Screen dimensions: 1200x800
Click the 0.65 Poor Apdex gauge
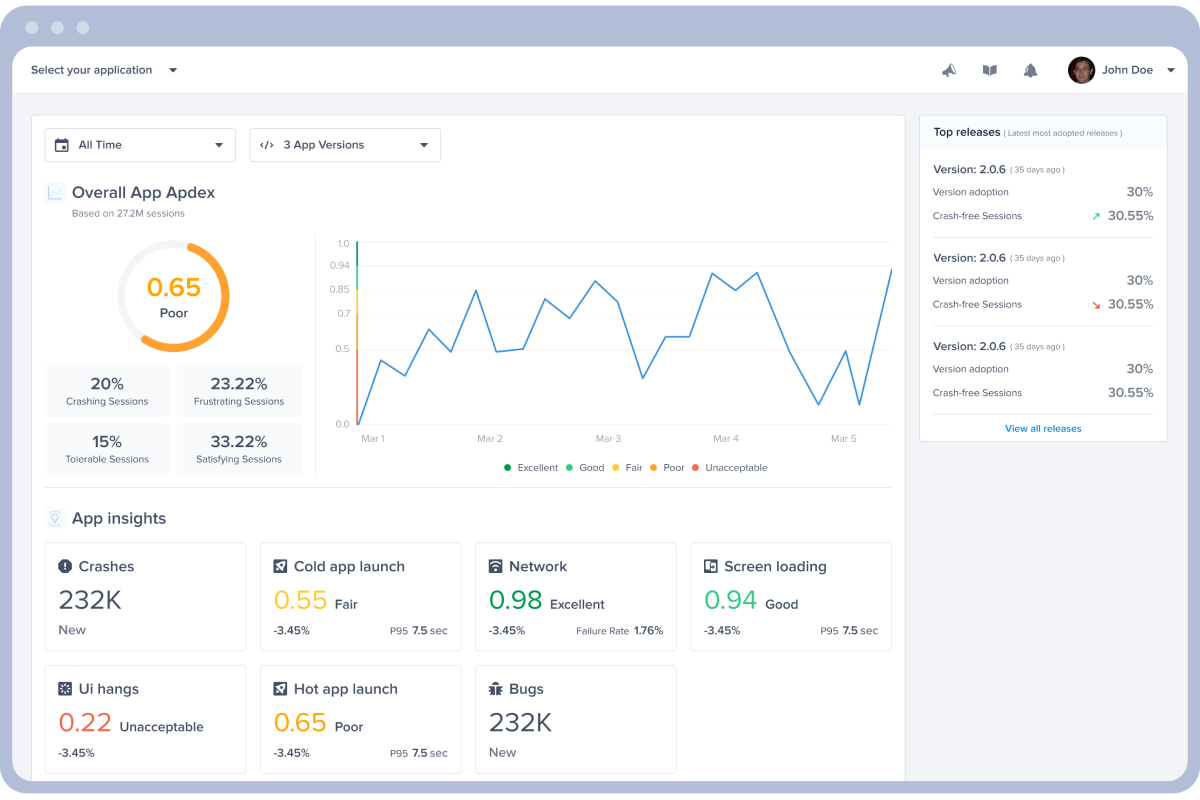point(173,296)
